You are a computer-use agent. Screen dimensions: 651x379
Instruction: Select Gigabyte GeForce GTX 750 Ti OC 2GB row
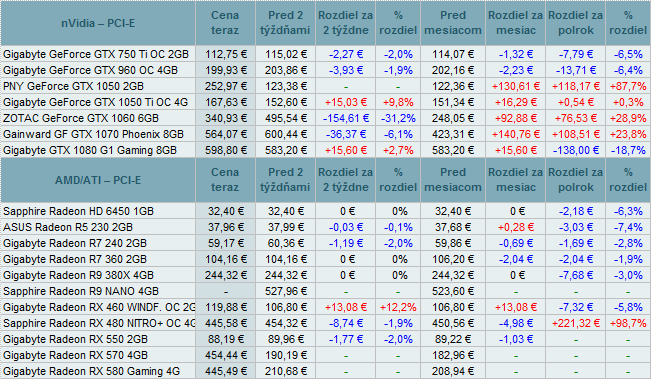tap(325, 54)
